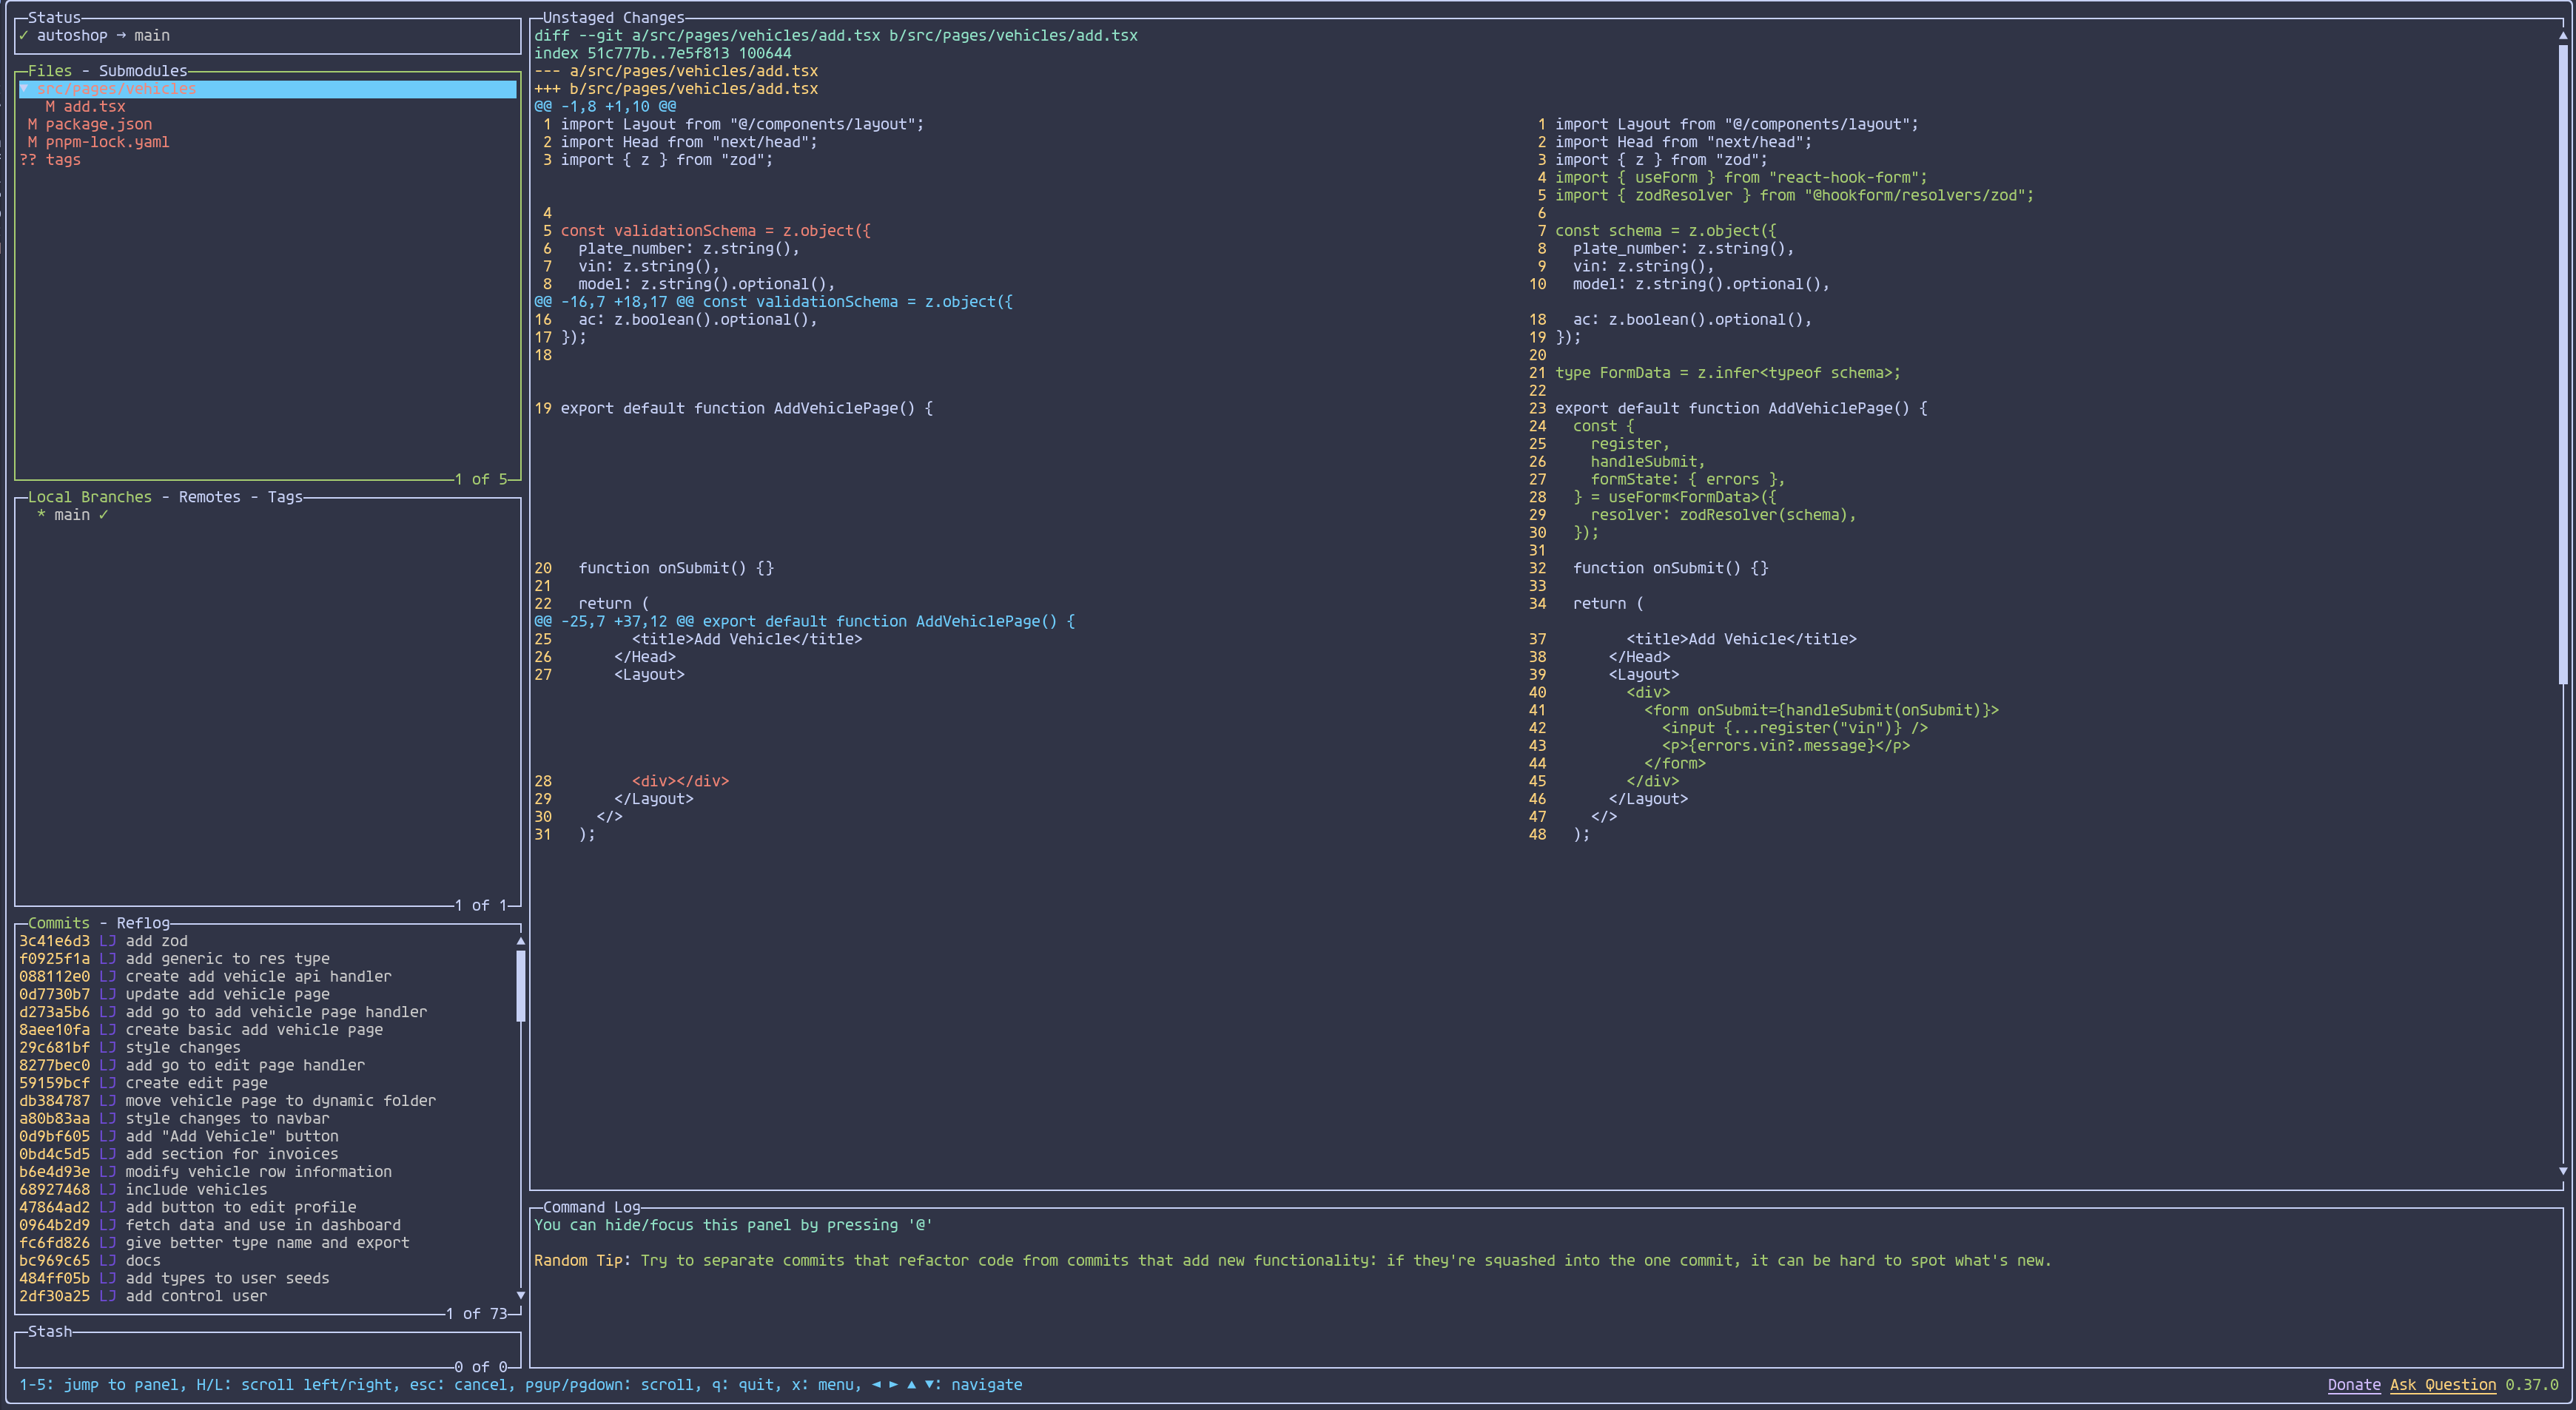Click the removed line const validationSchema

715,231
